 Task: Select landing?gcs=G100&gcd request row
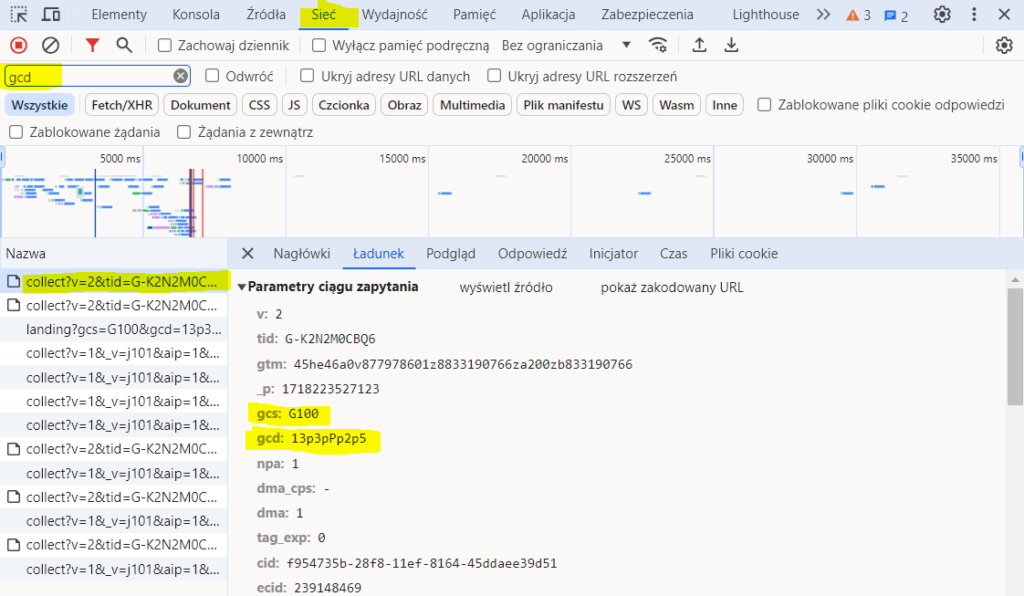114,329
